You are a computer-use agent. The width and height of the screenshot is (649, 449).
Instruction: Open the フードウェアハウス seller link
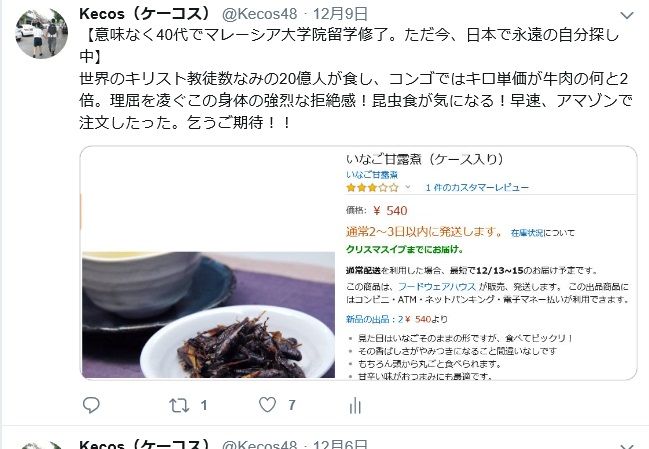(x=437, y=286)
